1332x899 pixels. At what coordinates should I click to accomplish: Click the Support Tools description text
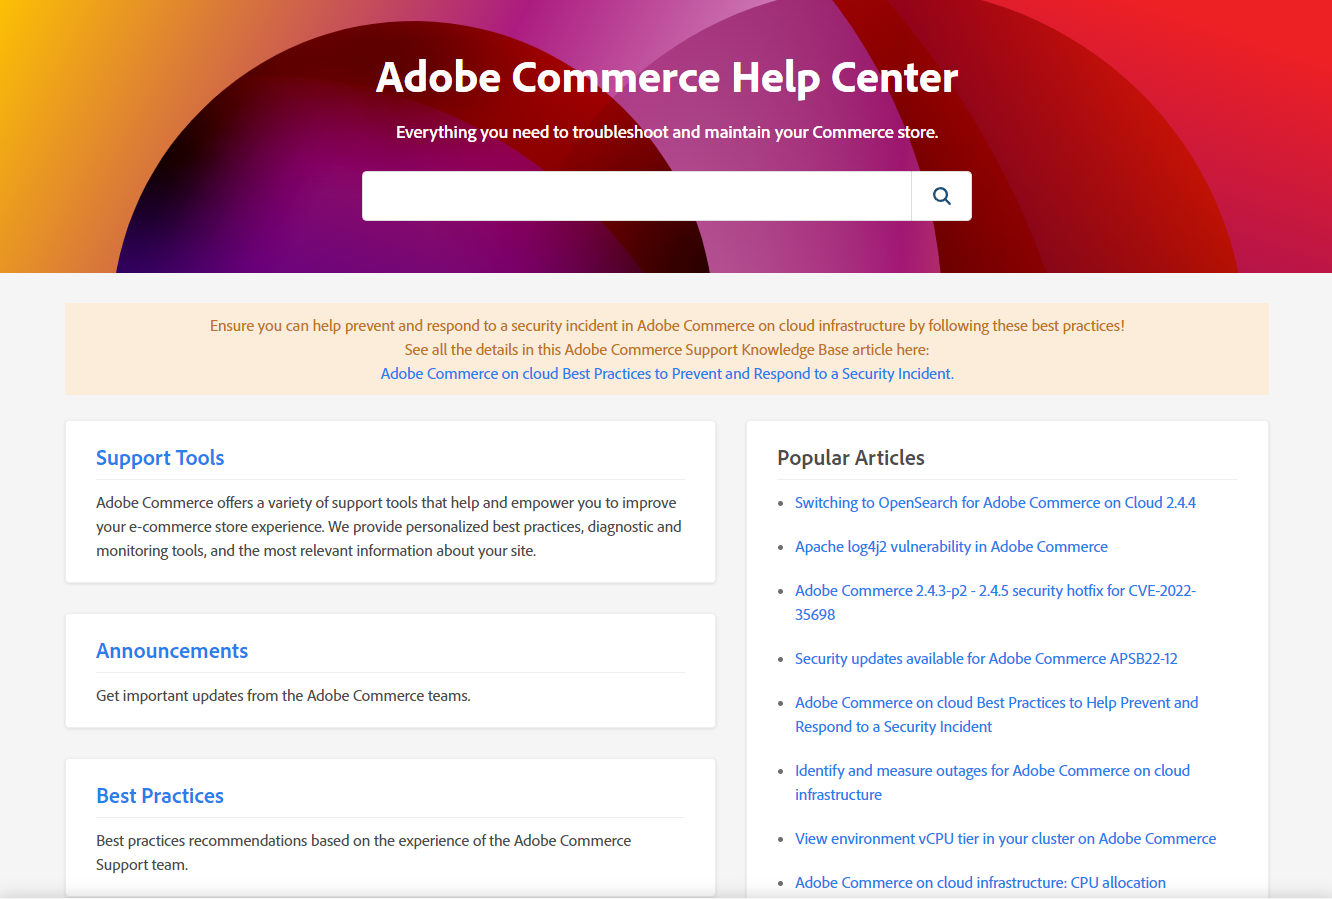point(389,527)
